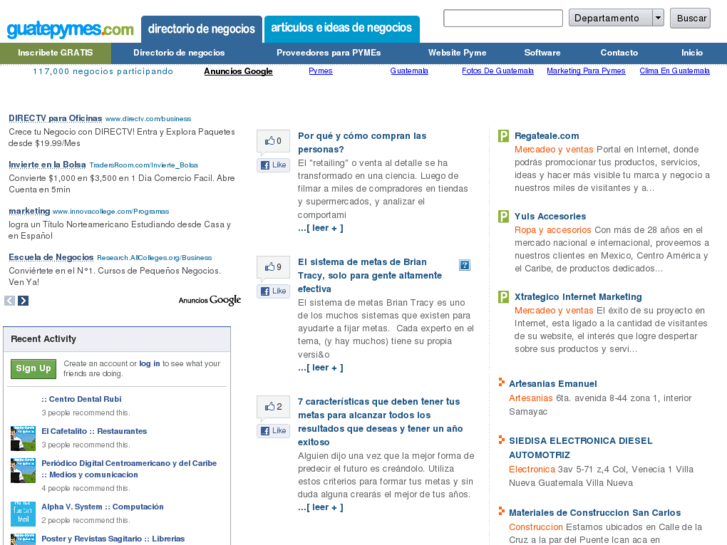This screenshot has height=545, width=727.
Task: Click the previous ads arrow in Google ads block
Action: pyautogui.click(x=10, y=301)
